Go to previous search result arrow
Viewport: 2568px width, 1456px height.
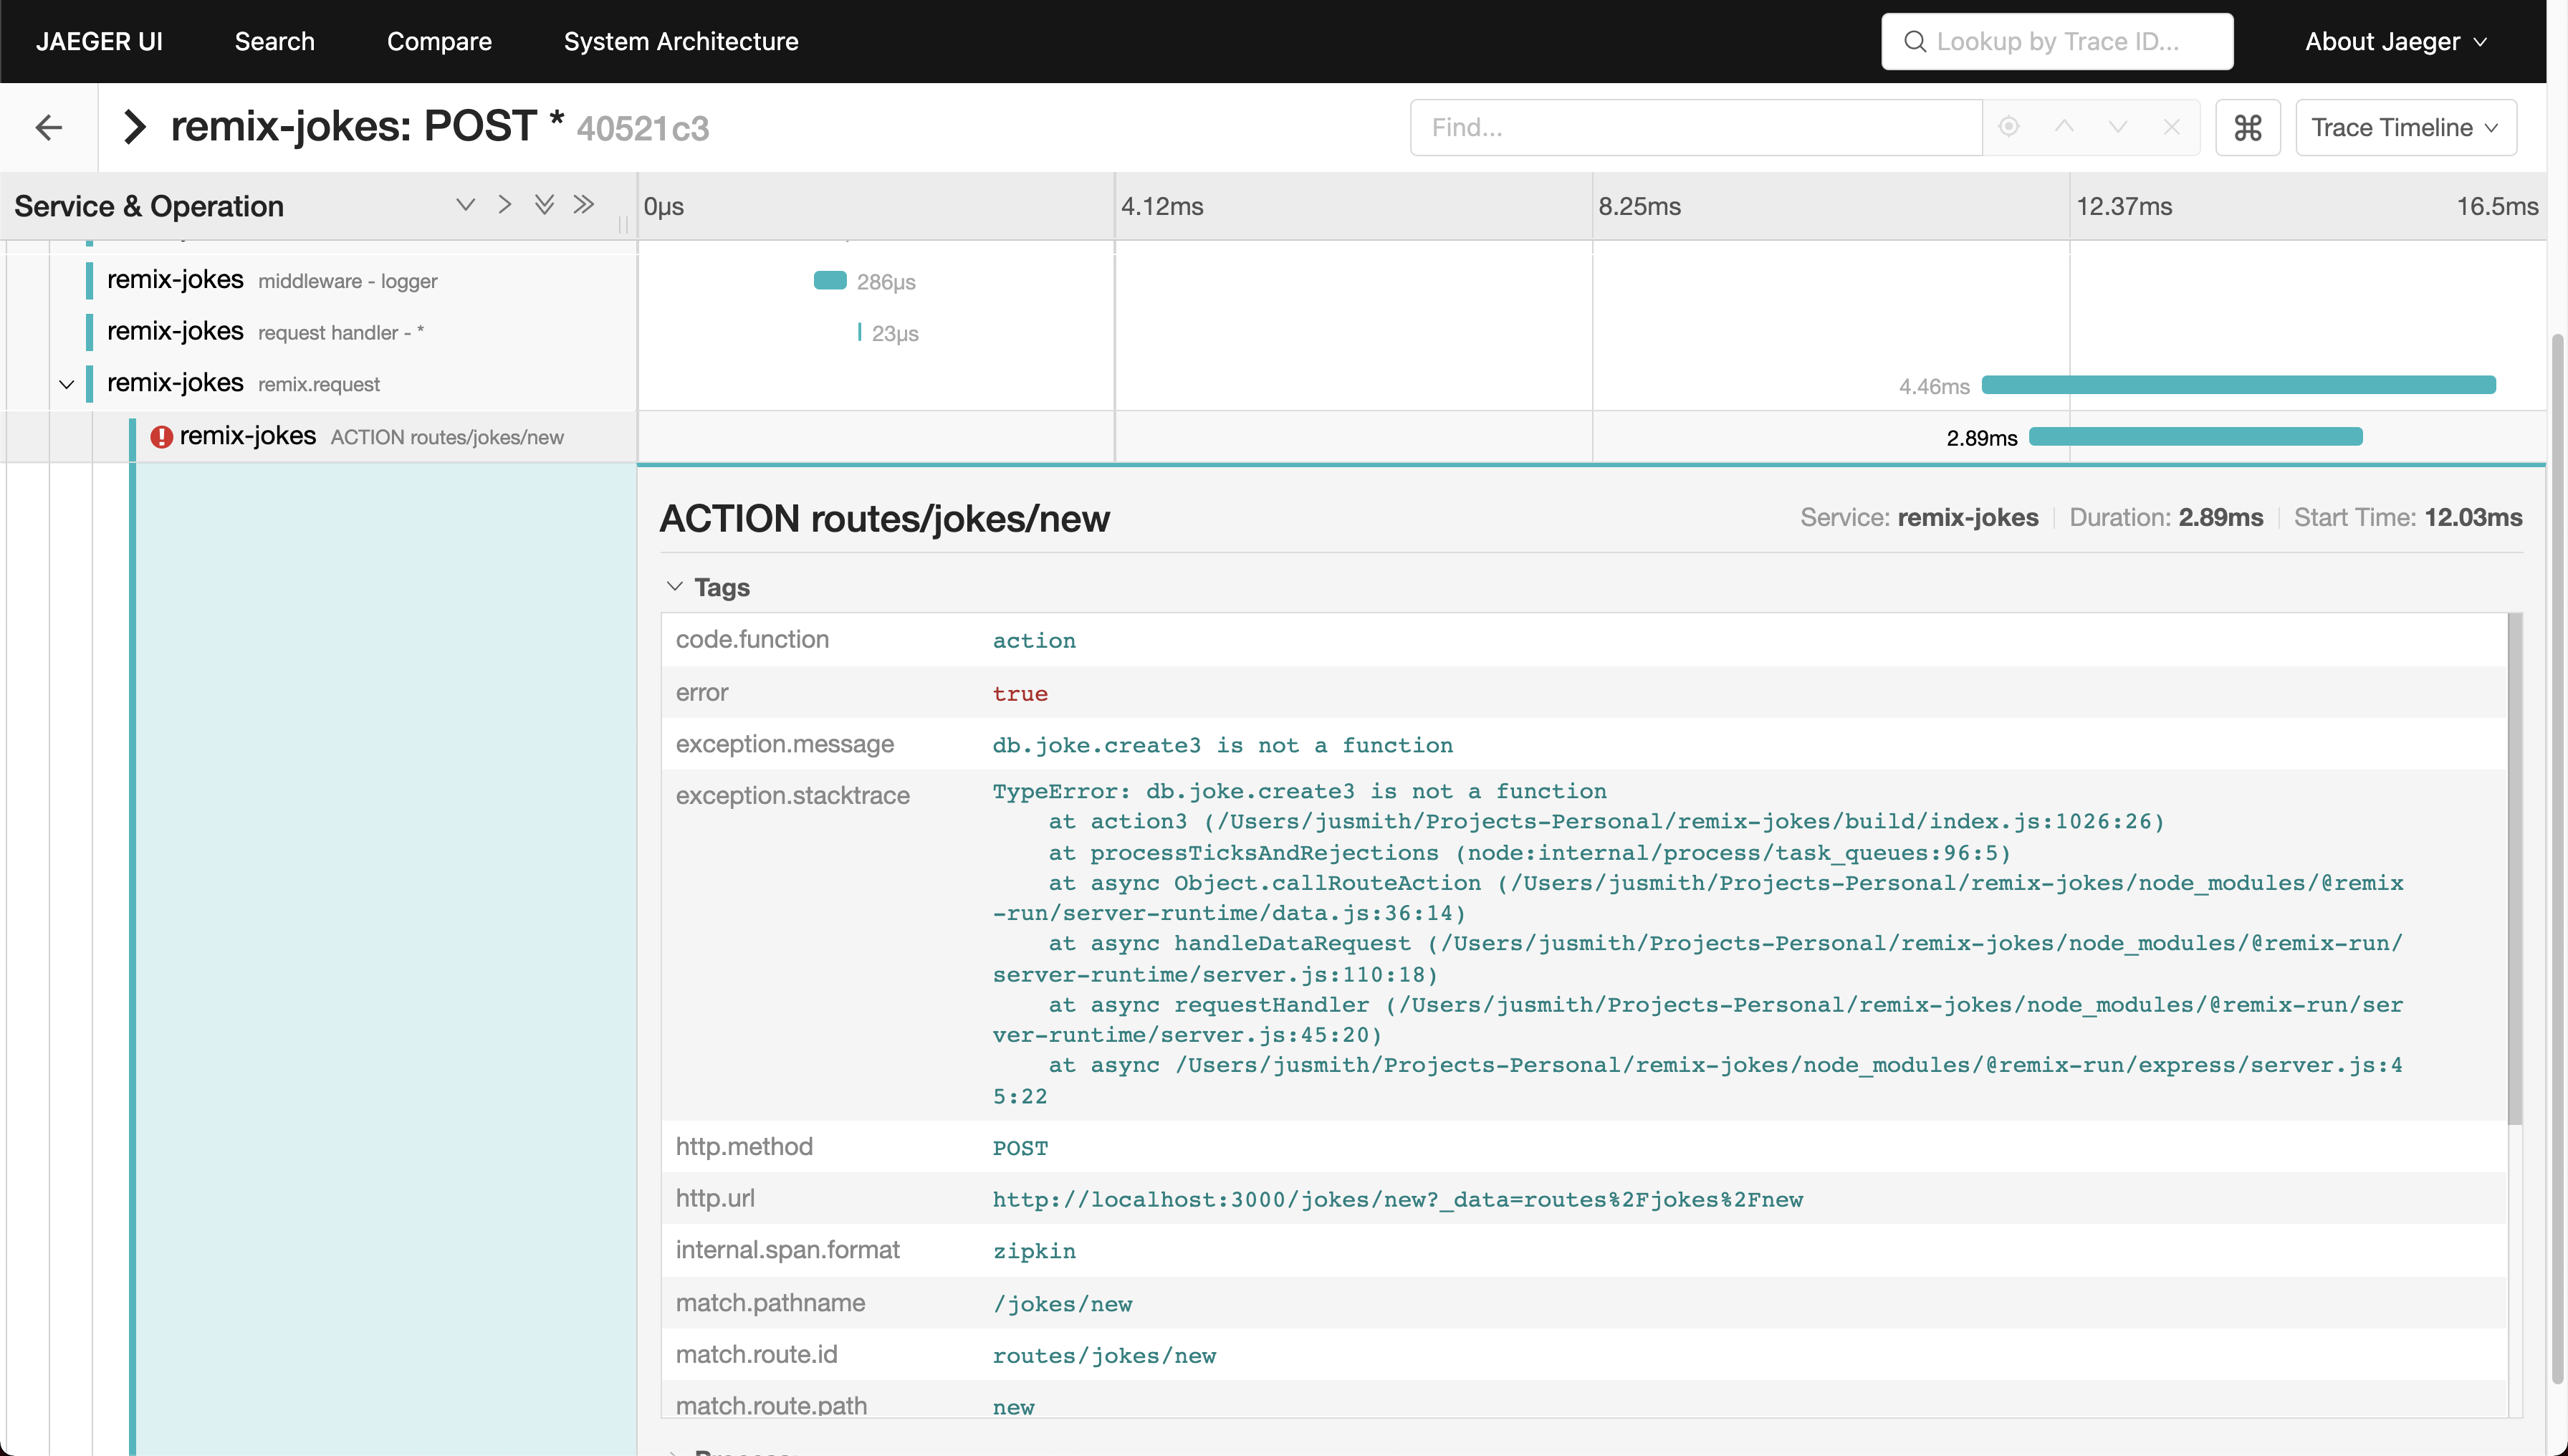point(2064,127)
